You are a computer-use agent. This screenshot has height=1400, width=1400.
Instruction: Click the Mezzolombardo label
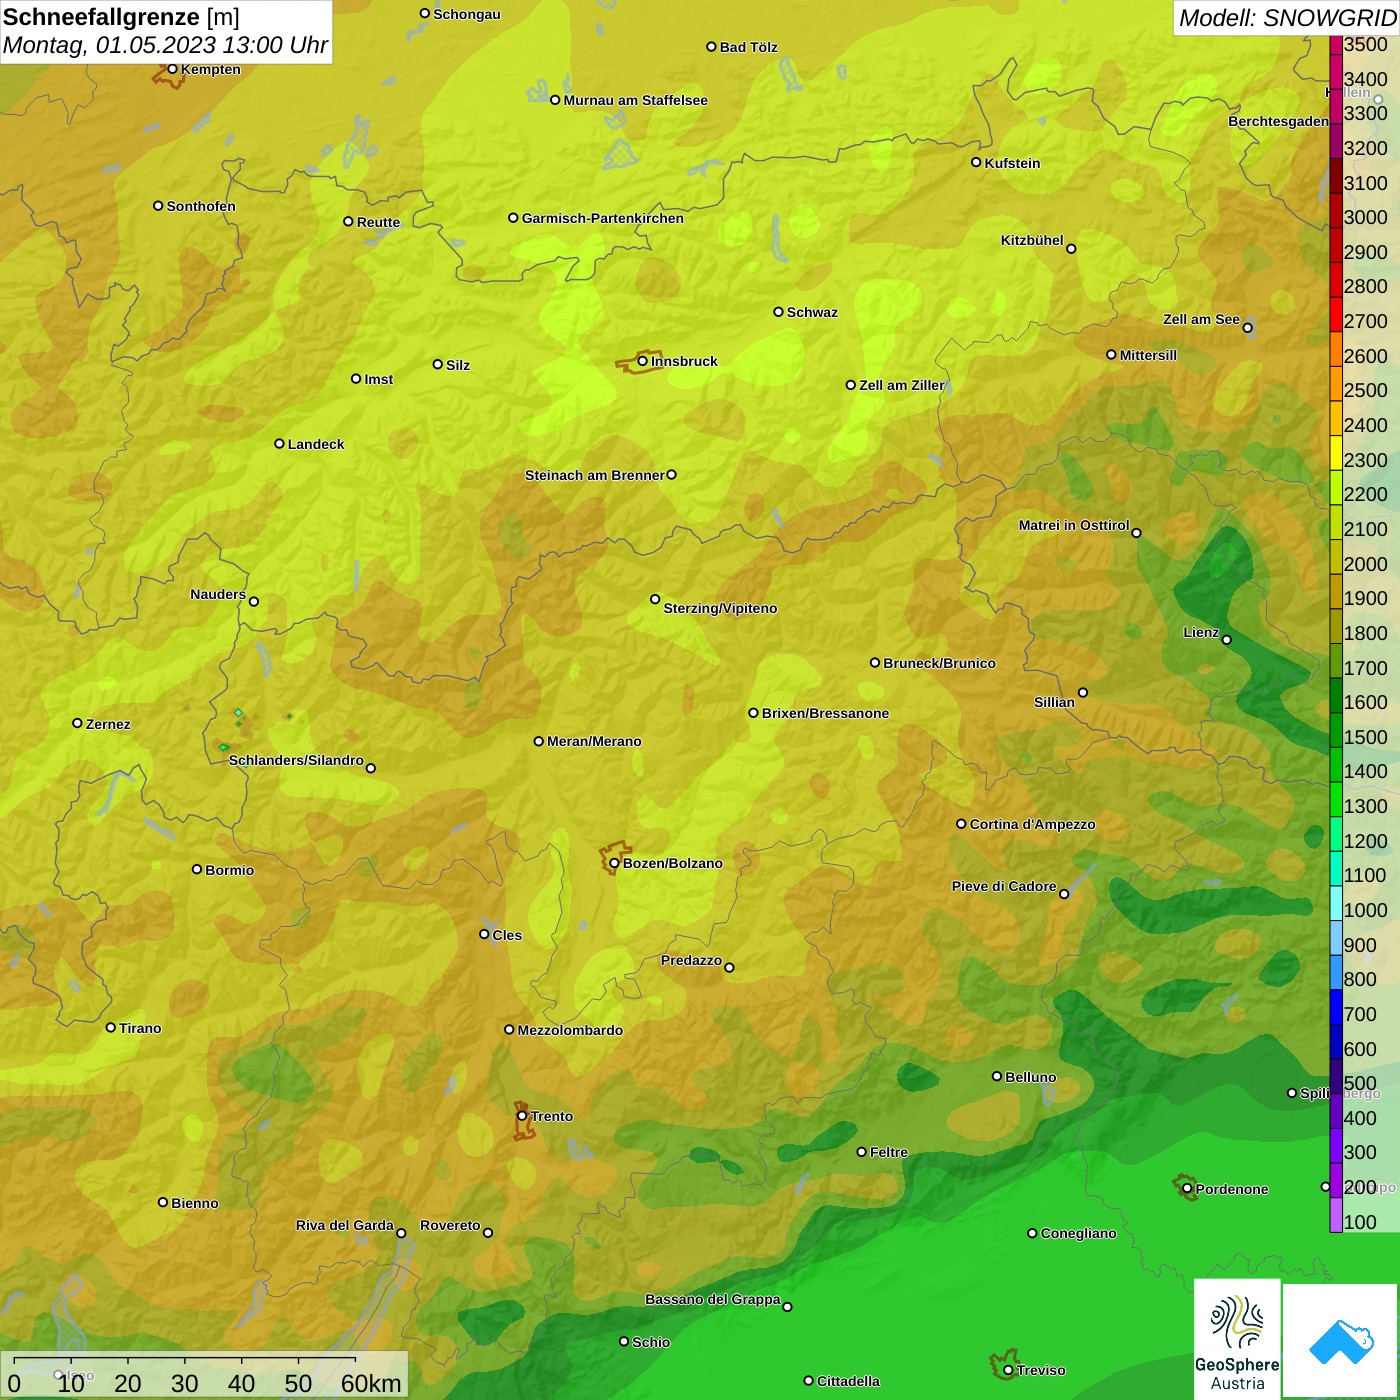(x=570, y=1030)
